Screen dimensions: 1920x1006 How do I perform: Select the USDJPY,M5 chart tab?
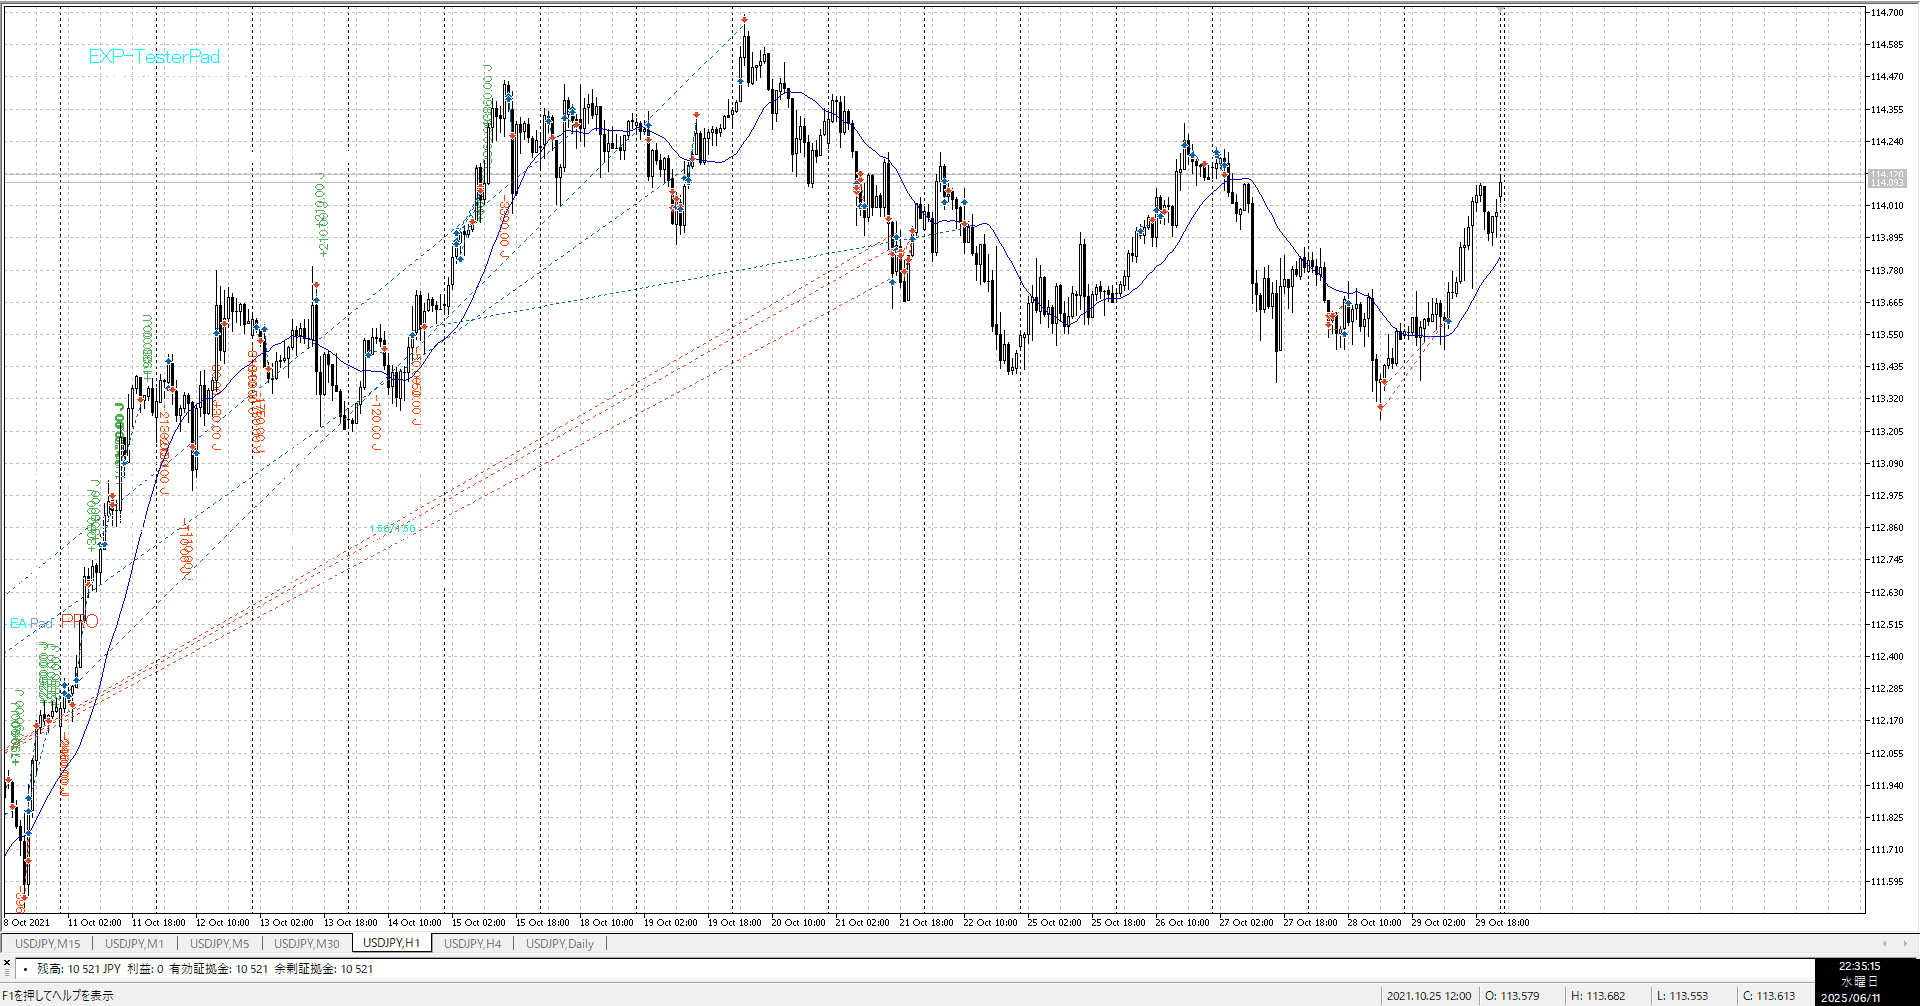(219, 943)
